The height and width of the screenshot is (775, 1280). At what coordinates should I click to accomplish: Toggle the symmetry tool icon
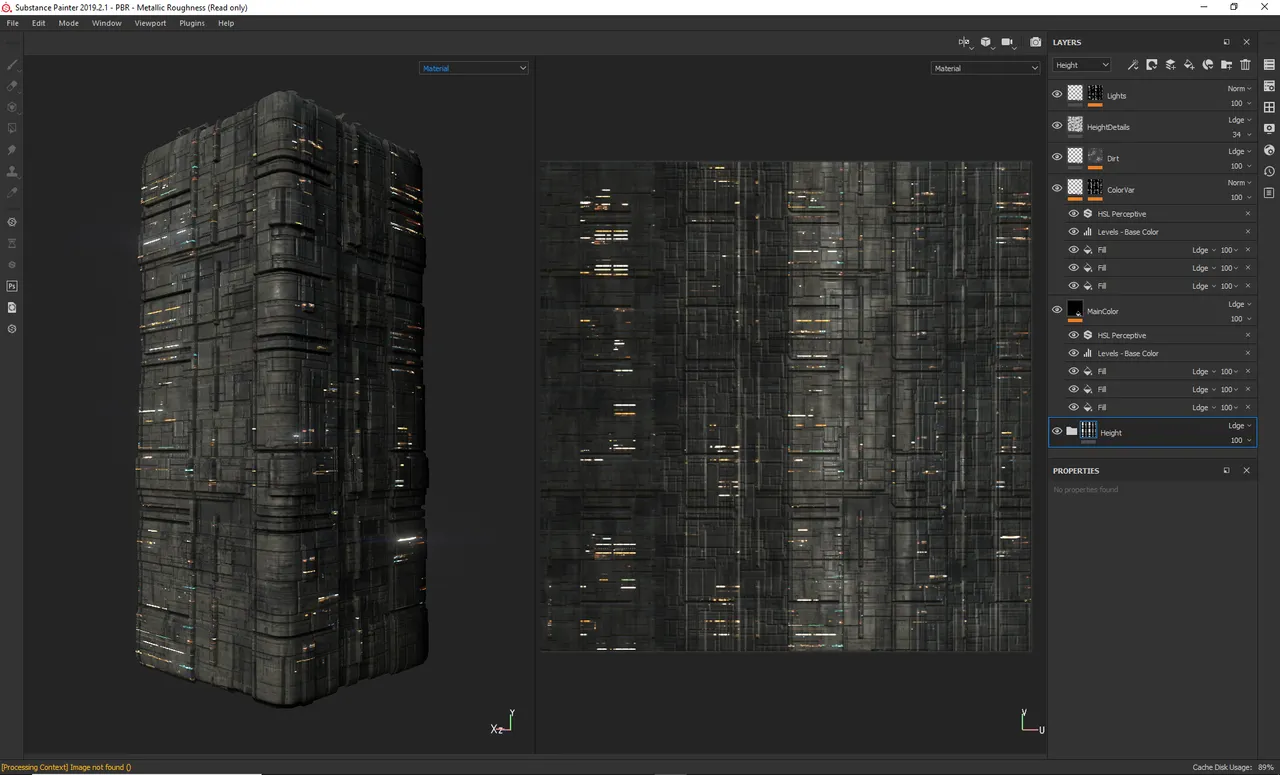tap(964, 42)
